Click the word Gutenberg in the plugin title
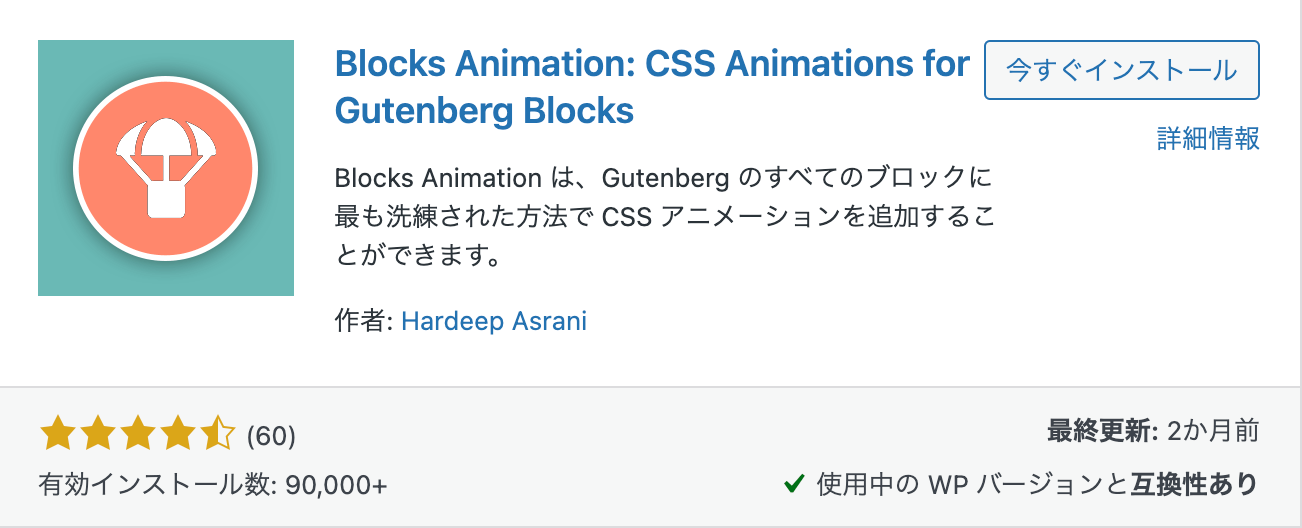Image resolution: width=1302 pixels, height=528 pixels. click(412, 110)
